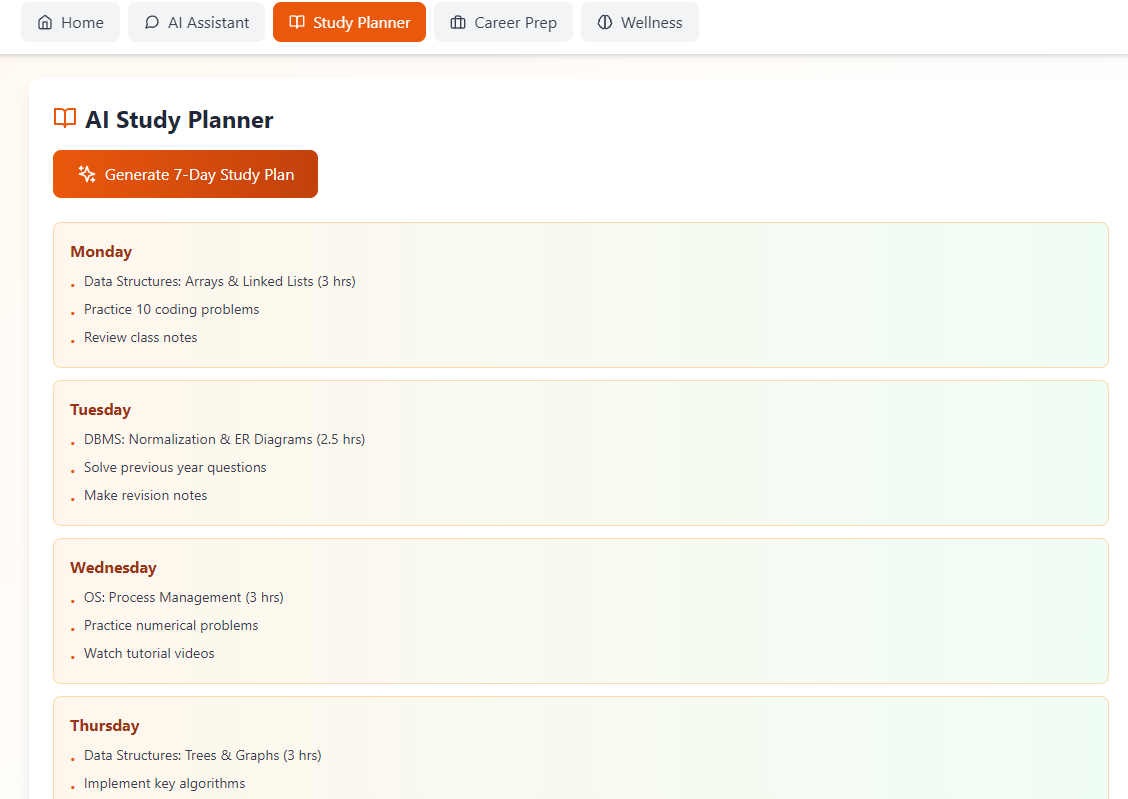
Task: Click 'Practice numerical problems' item
Action: point(171,626)
